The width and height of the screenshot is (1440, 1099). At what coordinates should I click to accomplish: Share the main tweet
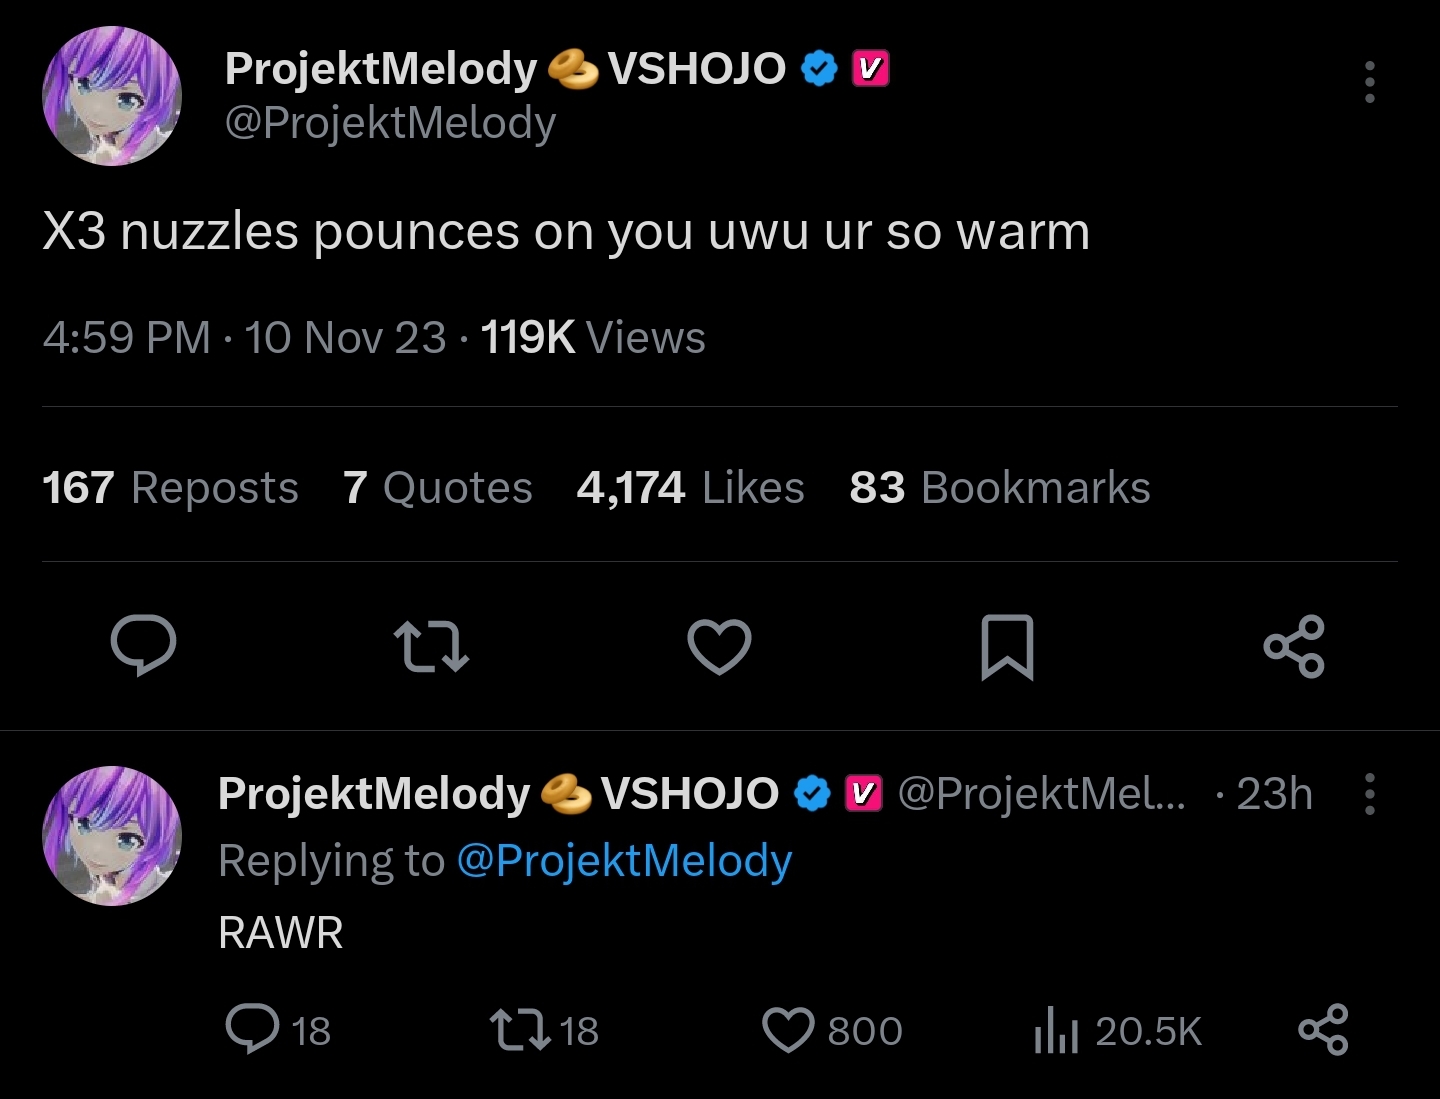pos(1294,647)
